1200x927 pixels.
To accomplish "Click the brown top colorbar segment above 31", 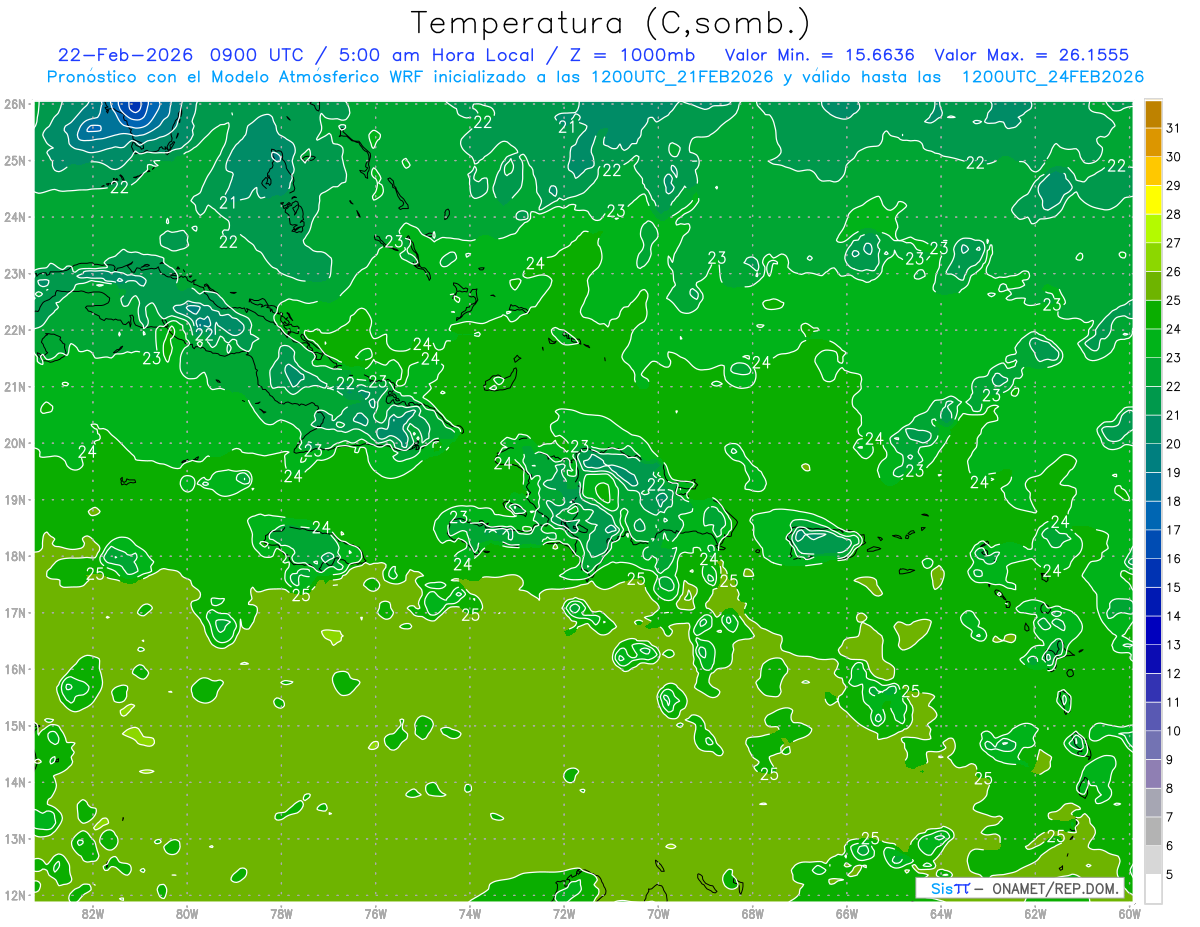I will coord(1153,114).
